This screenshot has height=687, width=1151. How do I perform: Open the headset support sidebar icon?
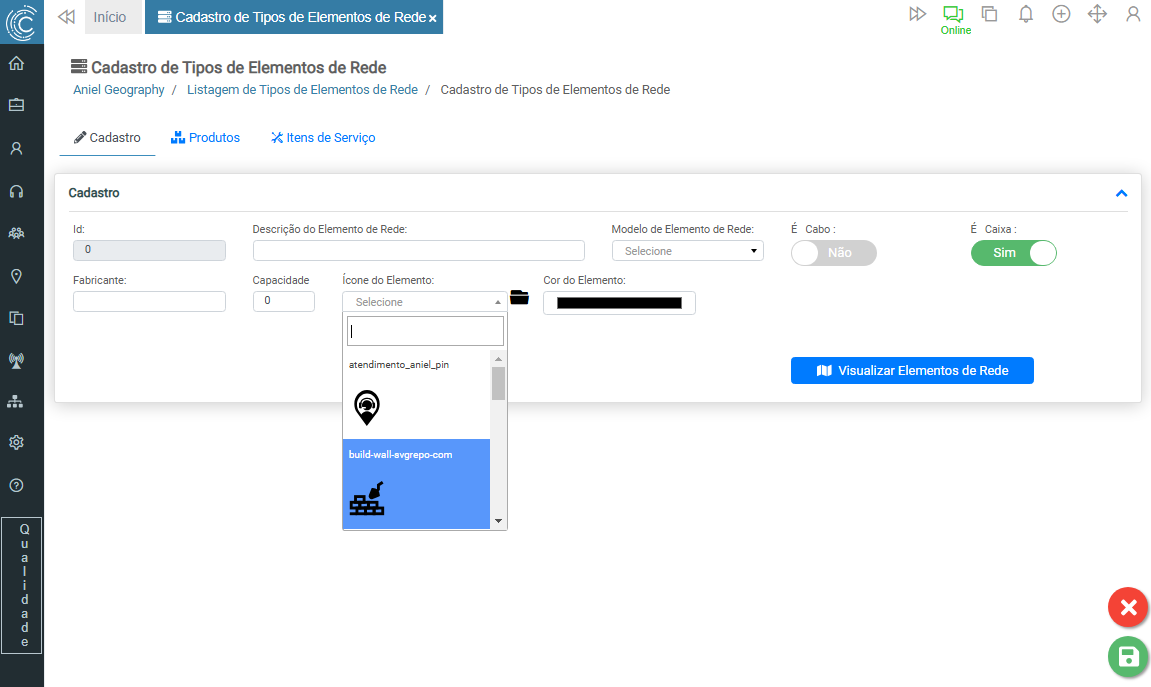[16, 191]
